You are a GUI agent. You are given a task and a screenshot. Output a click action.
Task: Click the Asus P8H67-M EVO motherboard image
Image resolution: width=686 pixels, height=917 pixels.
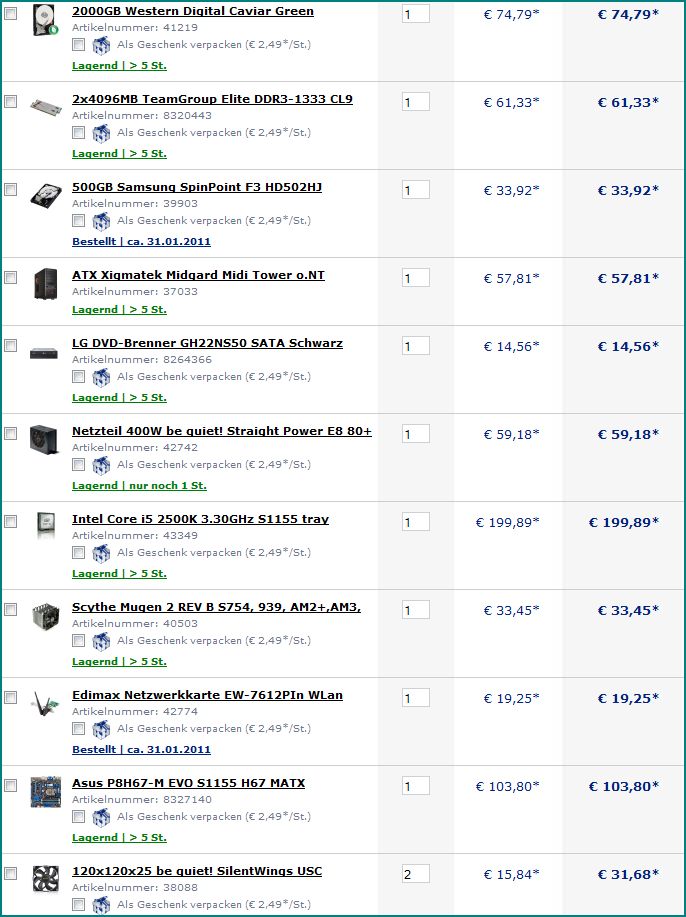click(x=46, y=791)
